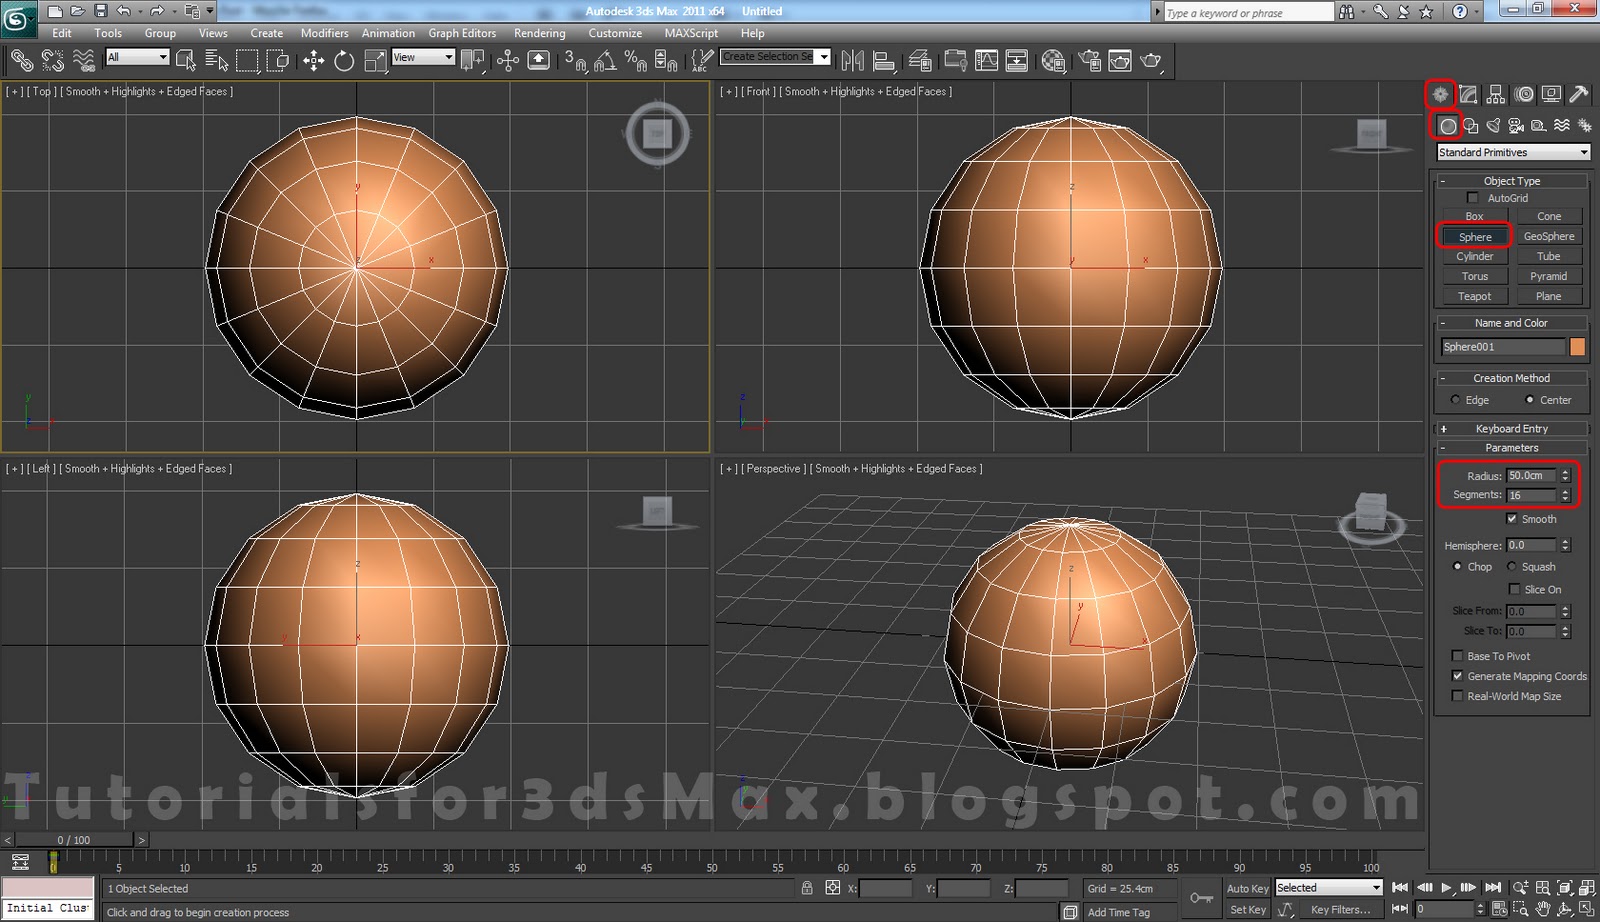Open the MAXScript menu
Image resolution: width=1600 pixels, height=922 pixels.
[x=691, y=33]
